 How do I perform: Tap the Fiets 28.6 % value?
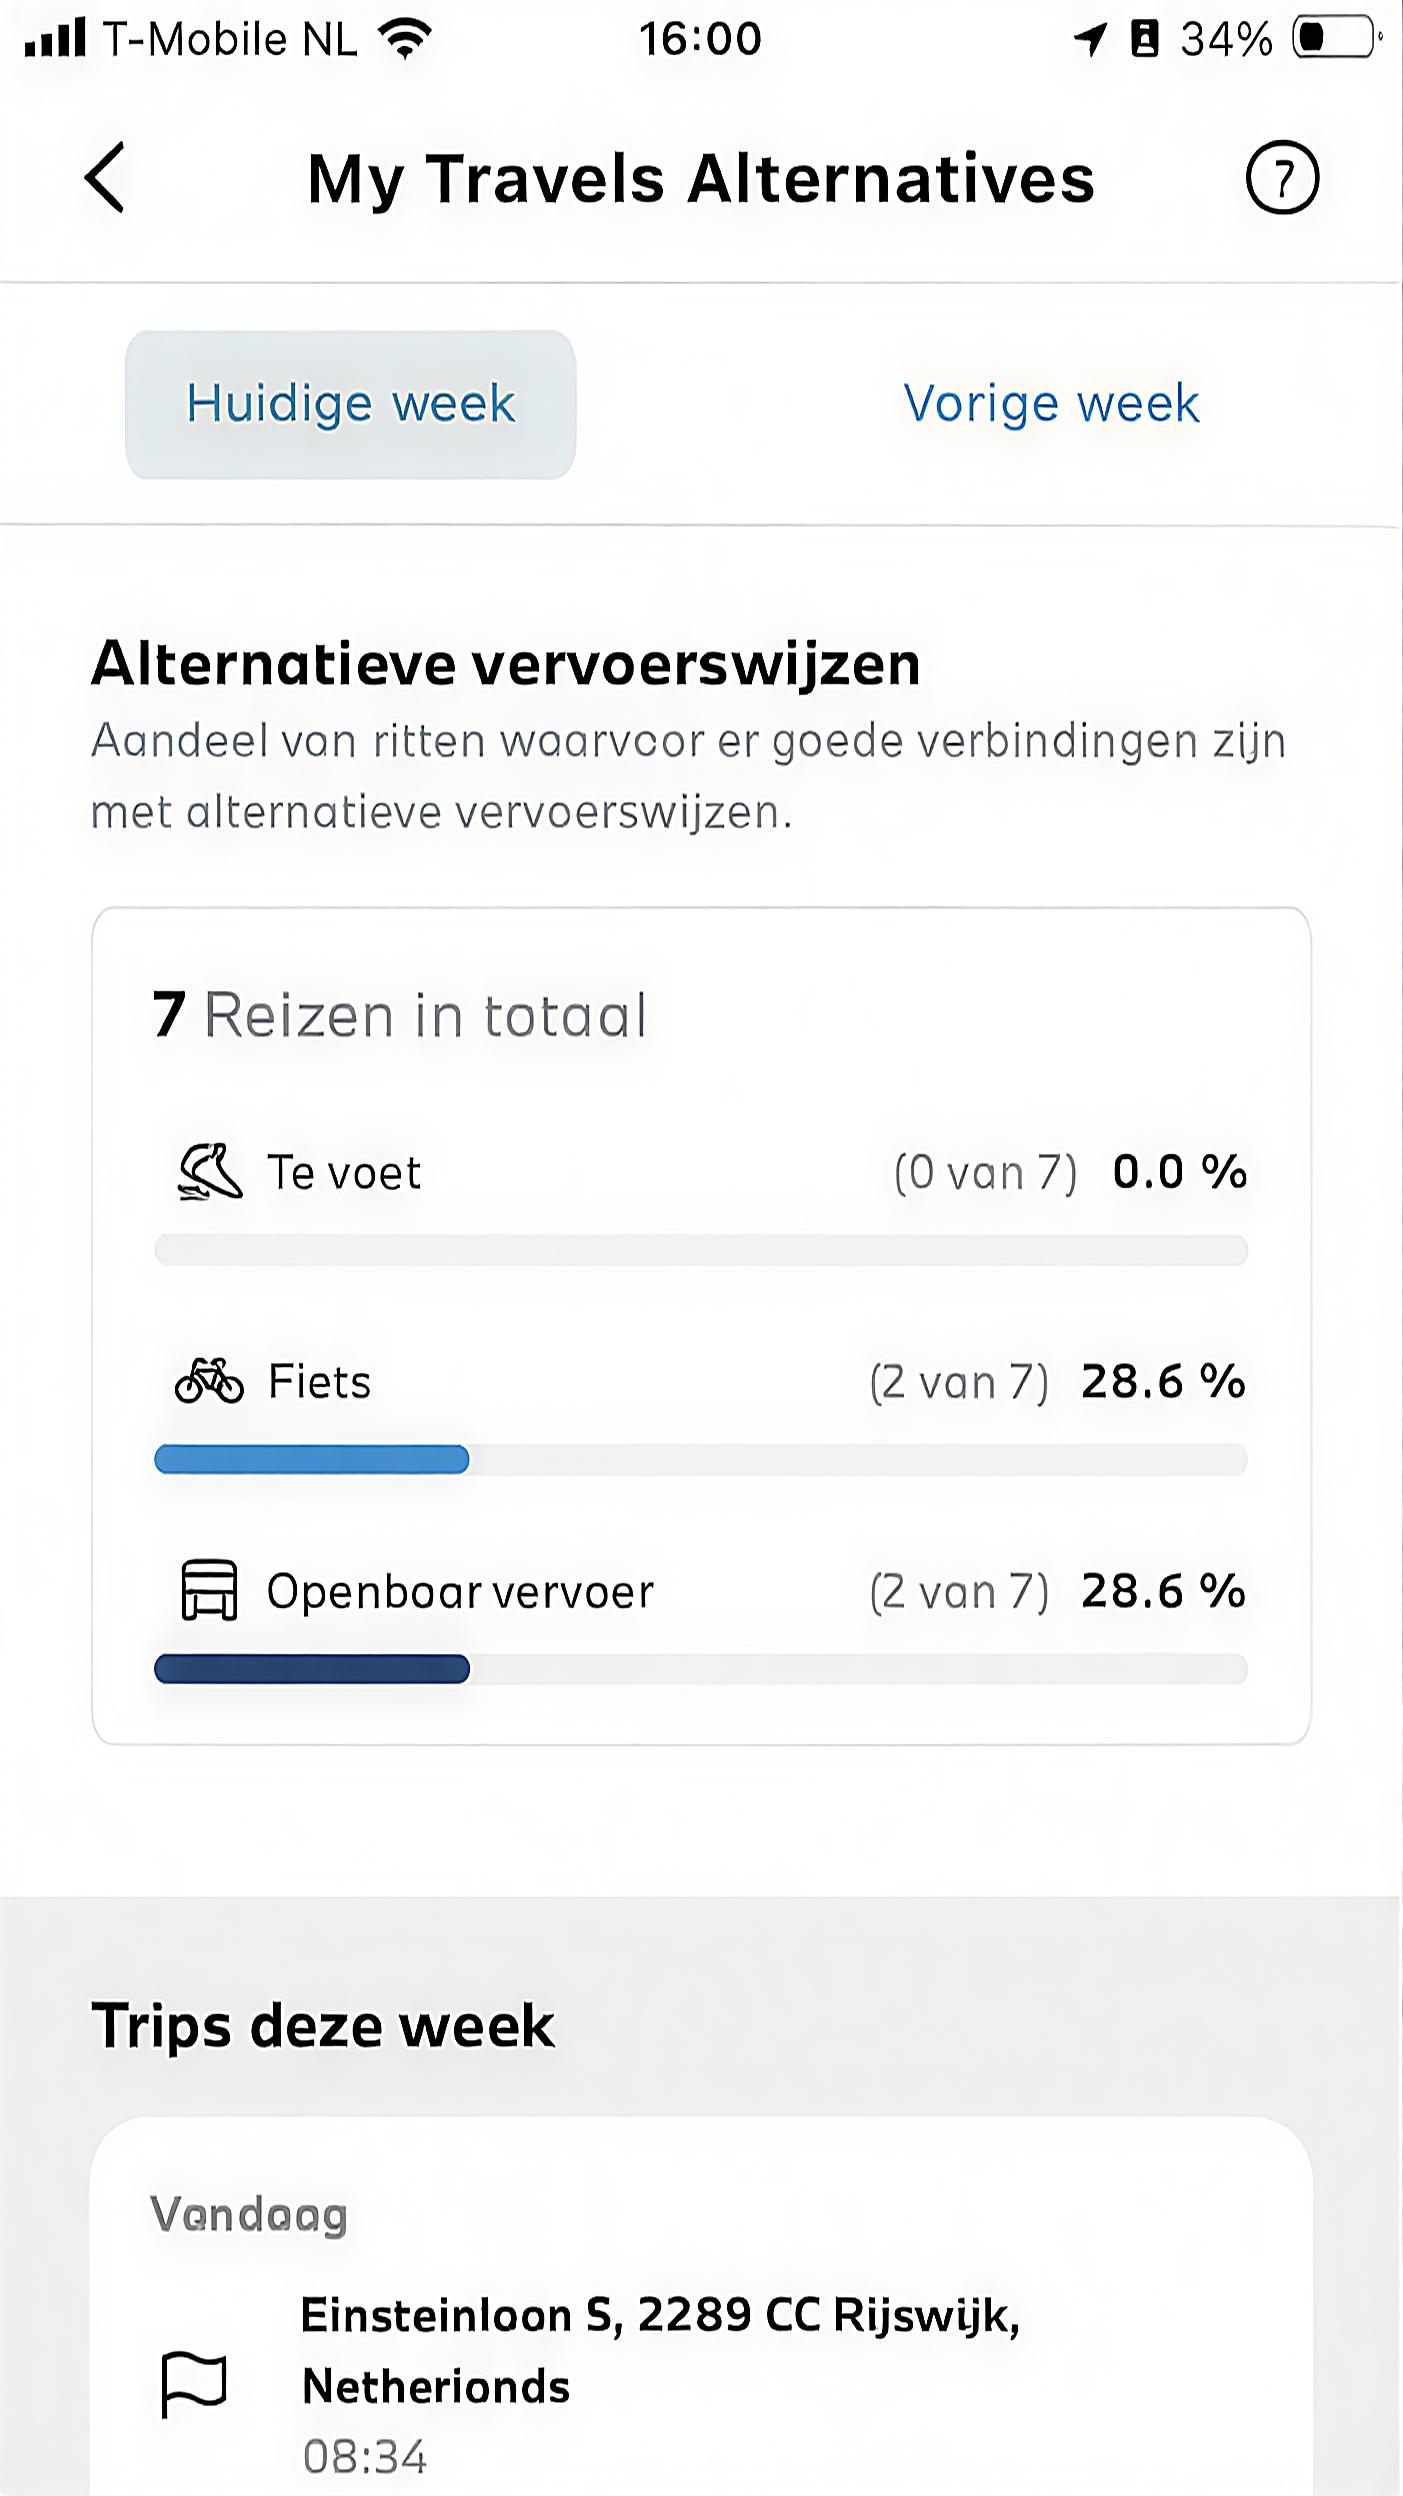1163,1382
